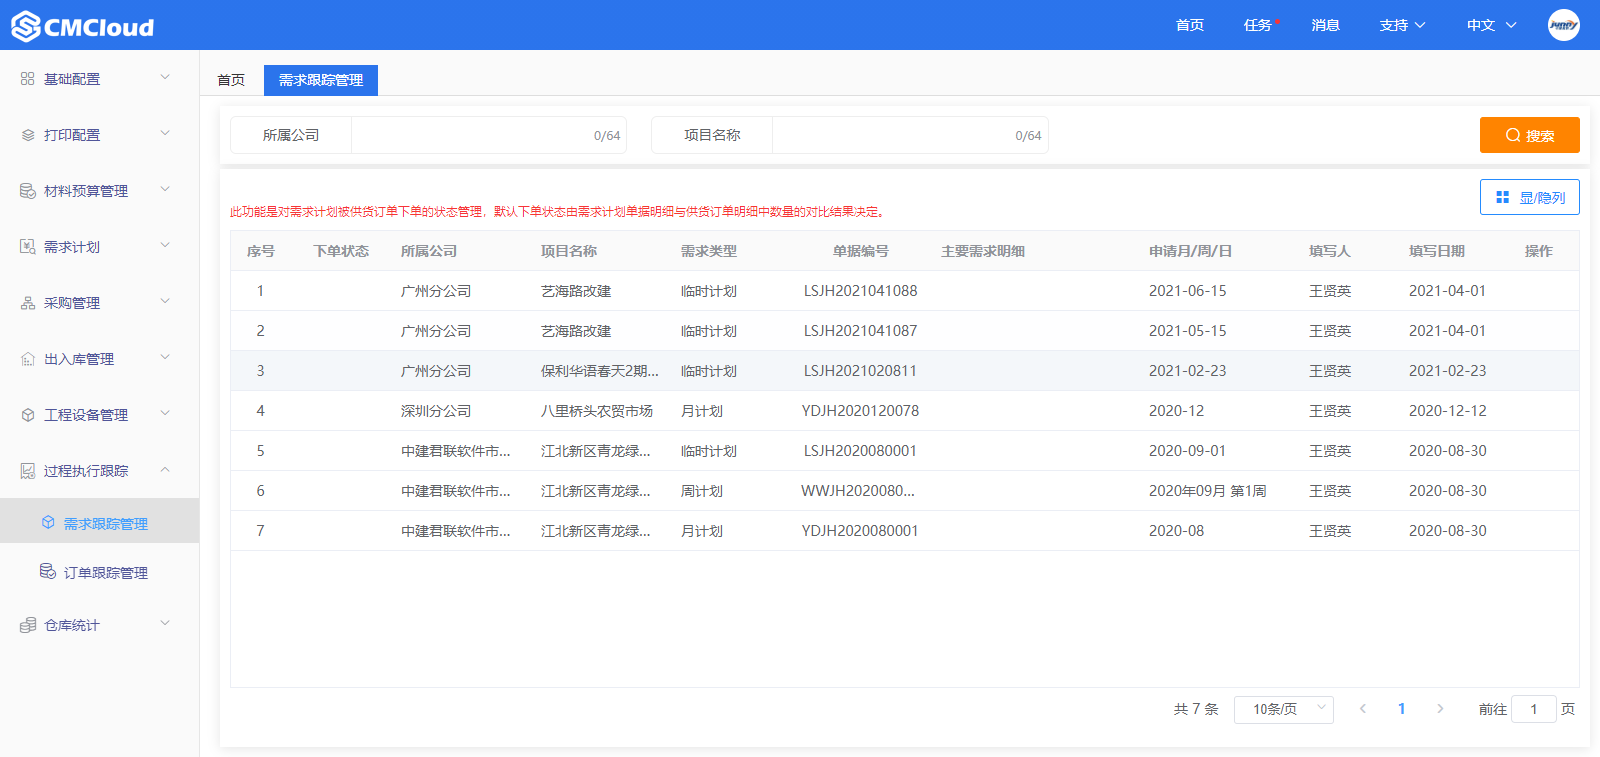Click the cell LSJH2021020811

[860, 371]
